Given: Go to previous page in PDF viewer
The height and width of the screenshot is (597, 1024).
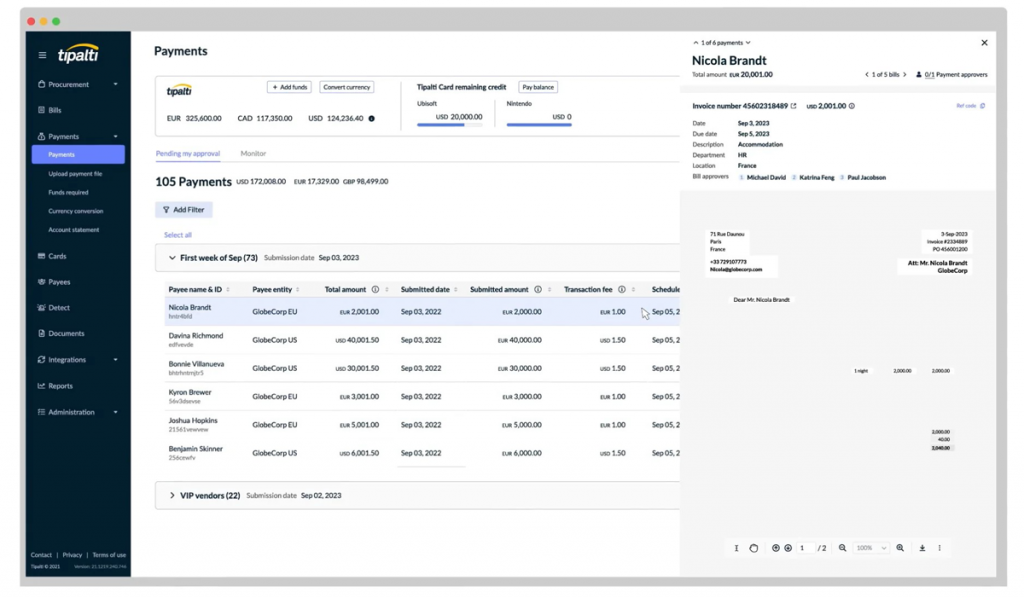Looking at the screenshot, I should click(x=776, y=548).
